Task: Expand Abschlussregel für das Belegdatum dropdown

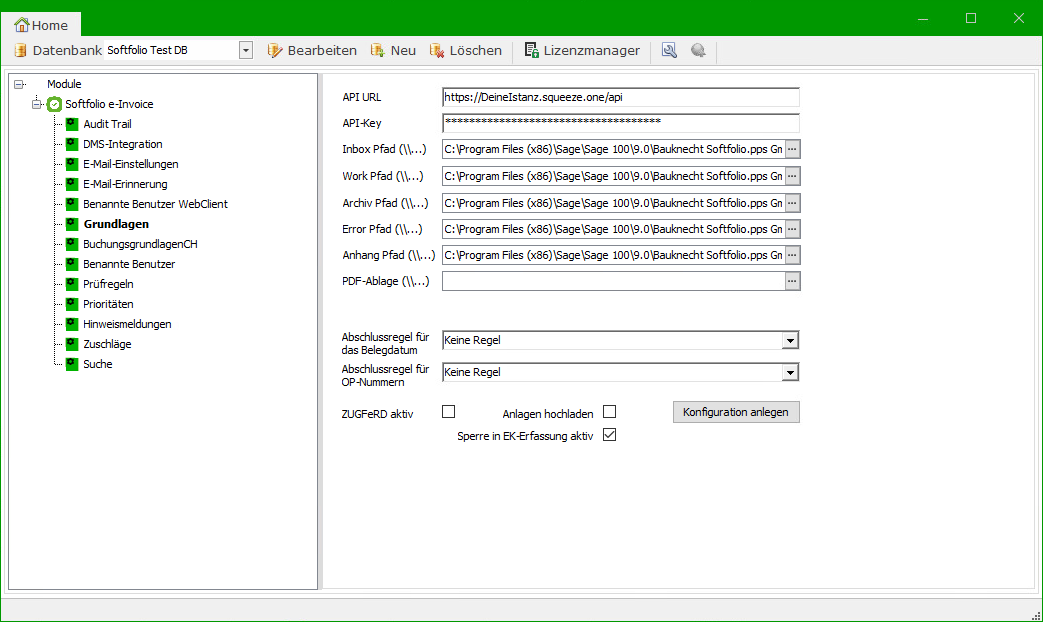Action: tap(790, 340)
